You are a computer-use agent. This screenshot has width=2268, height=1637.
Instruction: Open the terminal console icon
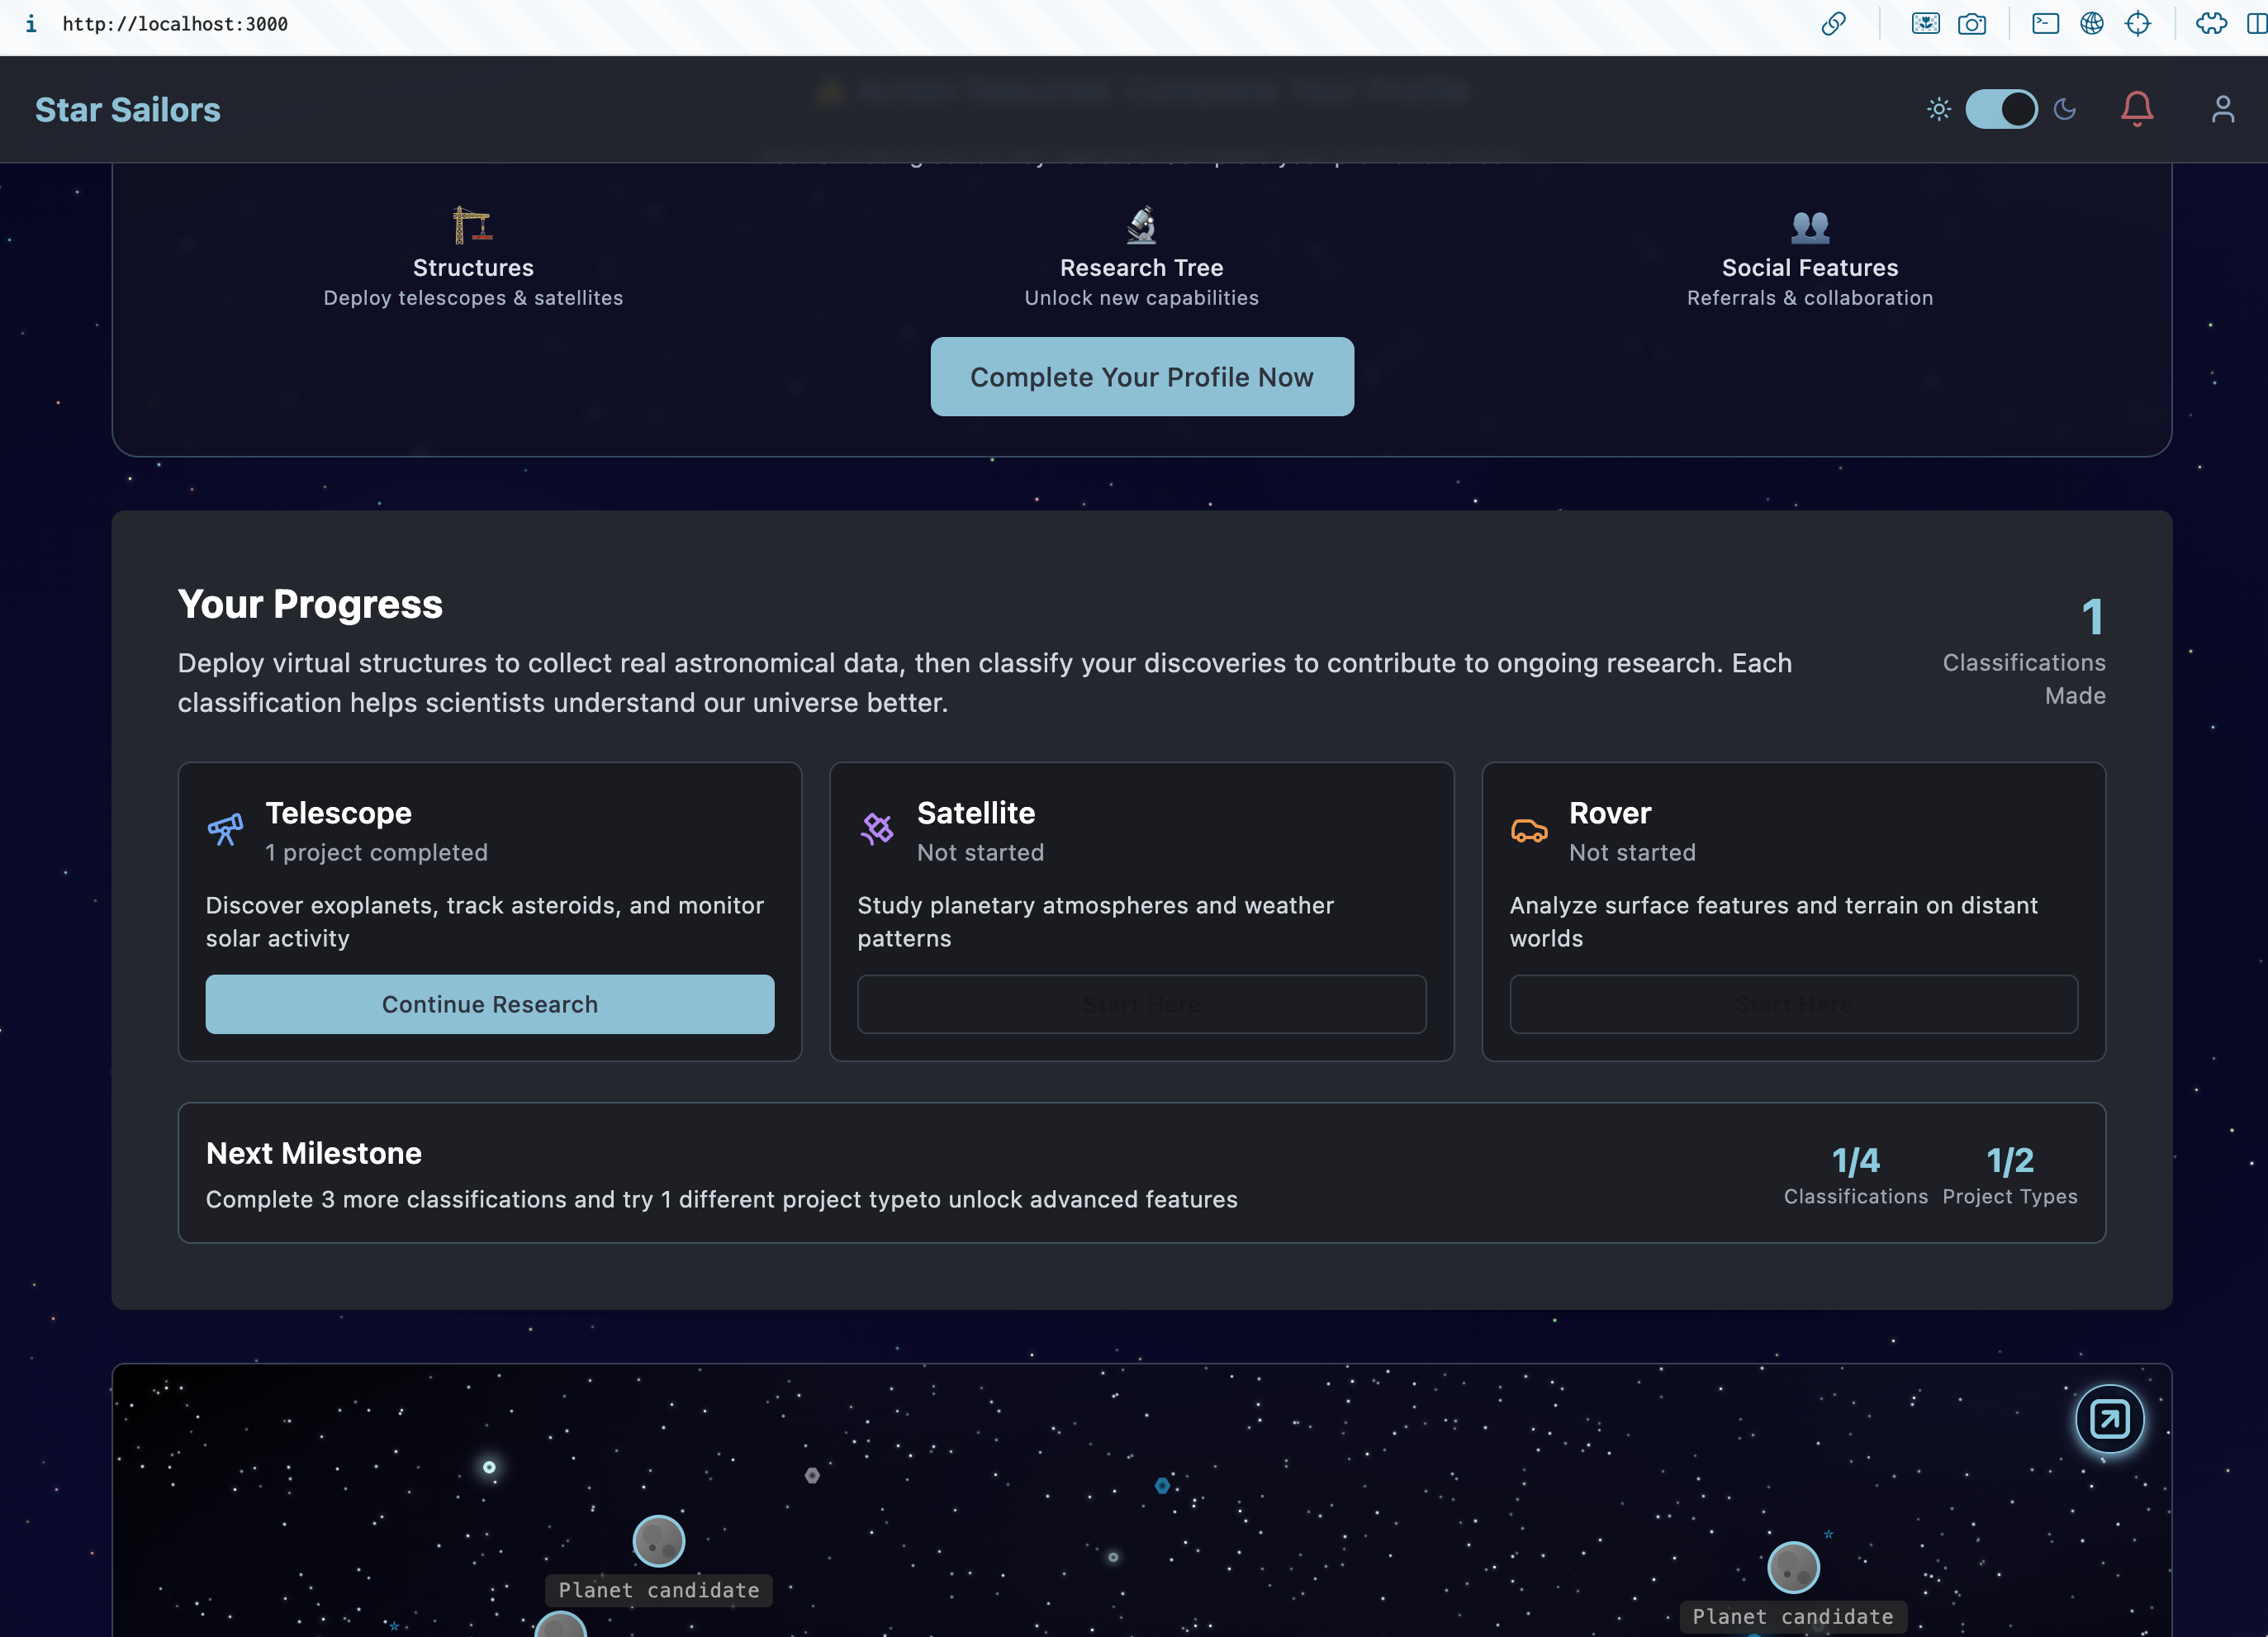coord(2045,24)
